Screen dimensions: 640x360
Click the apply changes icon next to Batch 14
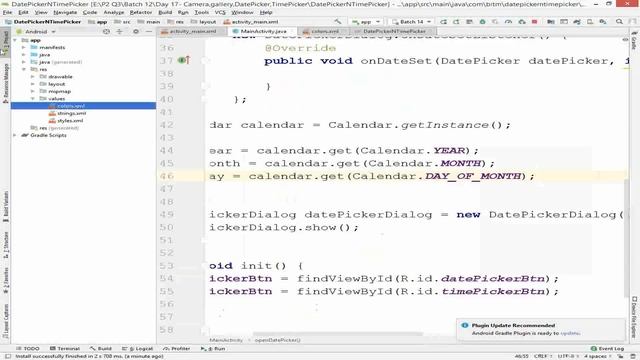(443, 22)
